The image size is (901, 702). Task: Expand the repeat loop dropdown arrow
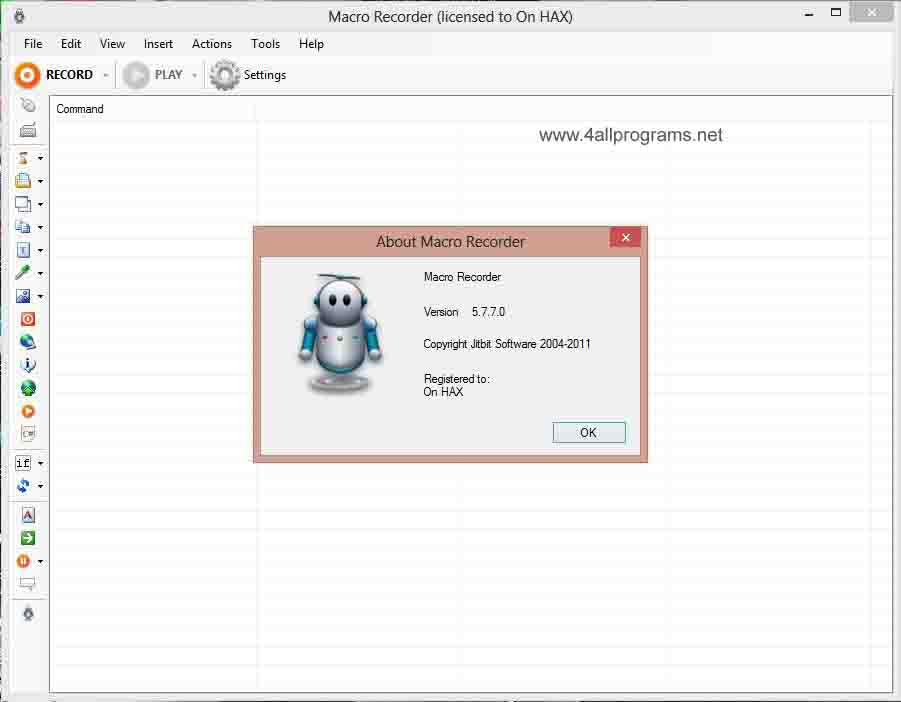coord(40,486)
